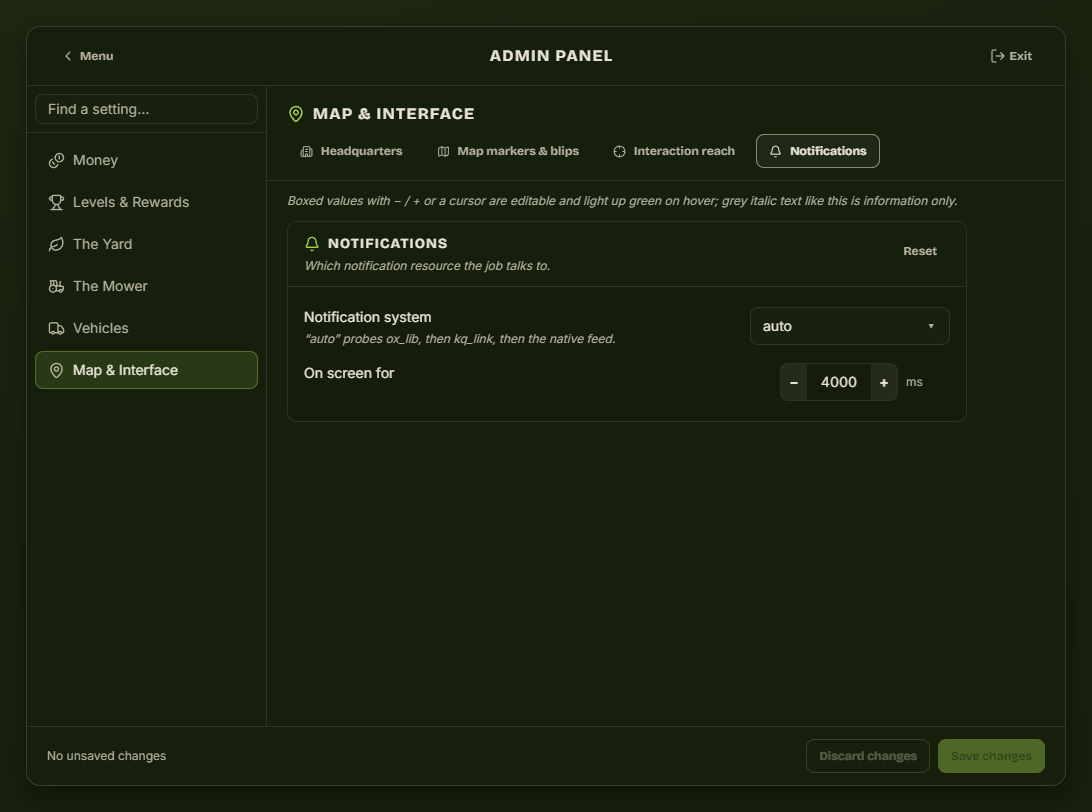
Task: Open the Interaction reach tab
Action: coord(673,151)
